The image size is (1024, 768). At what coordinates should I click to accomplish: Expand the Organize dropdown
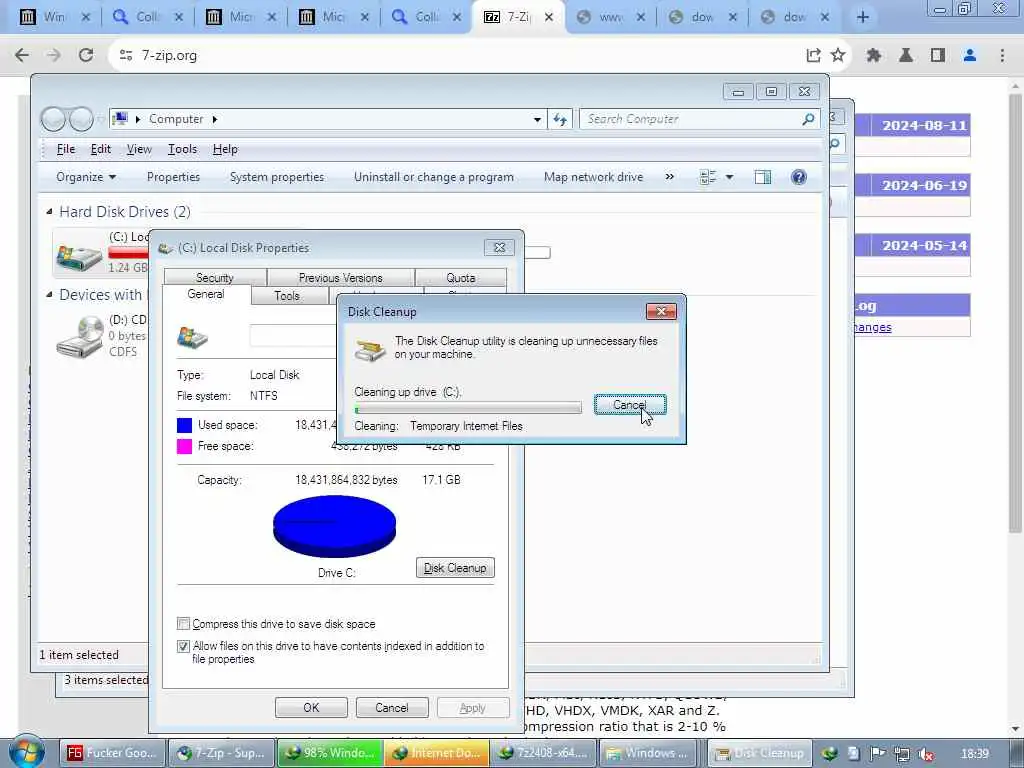click(86, 177)
